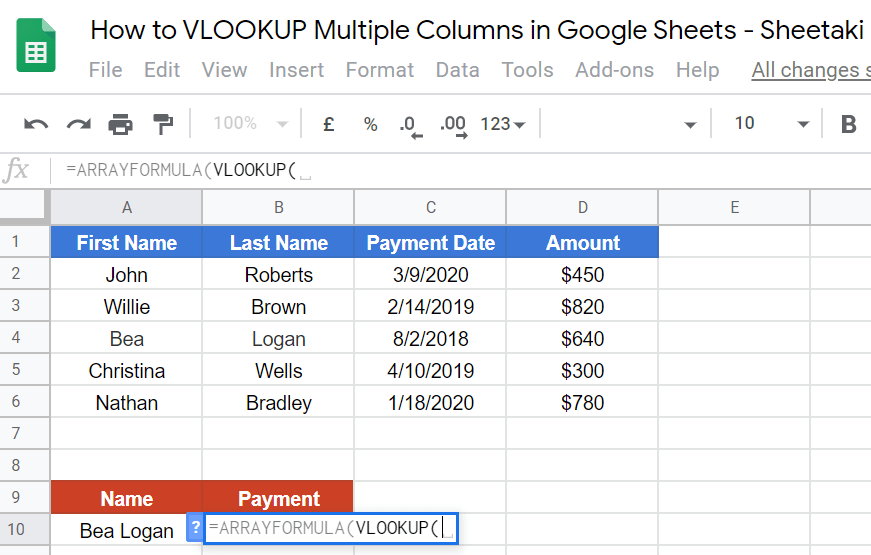Click the cell editor in B10

tap(331, 528)
